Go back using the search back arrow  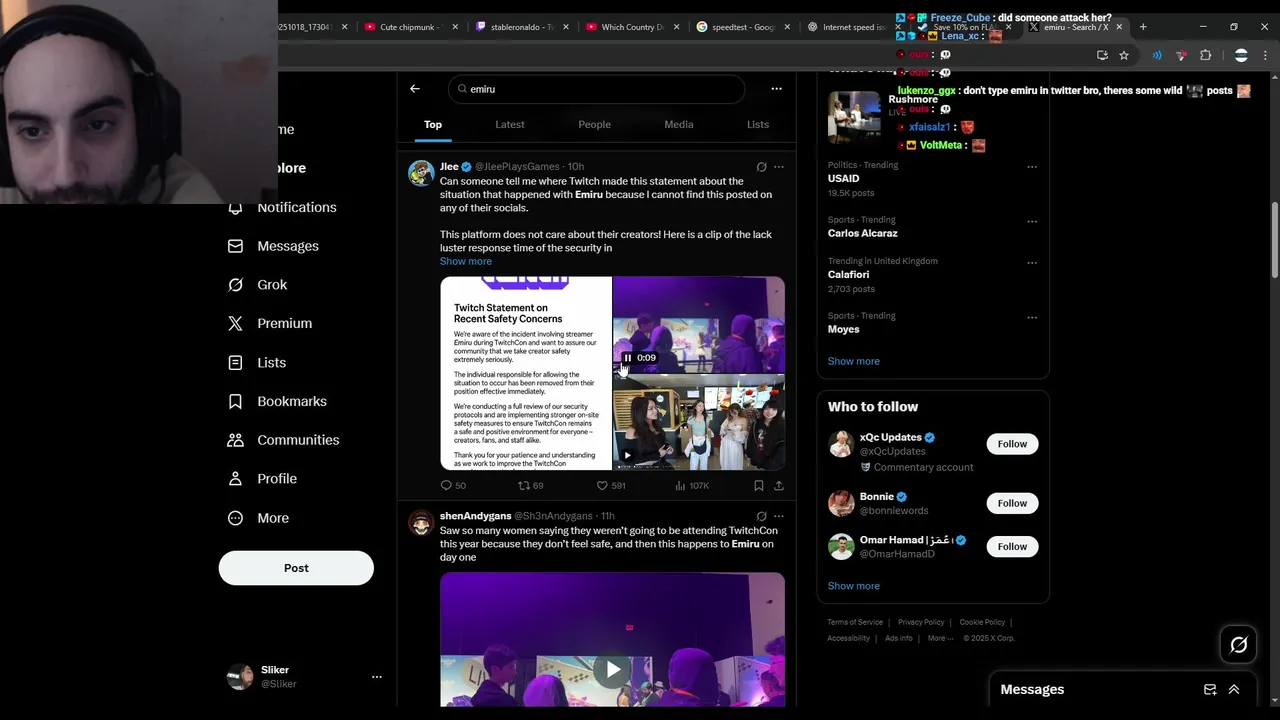(x=415, y=89)
